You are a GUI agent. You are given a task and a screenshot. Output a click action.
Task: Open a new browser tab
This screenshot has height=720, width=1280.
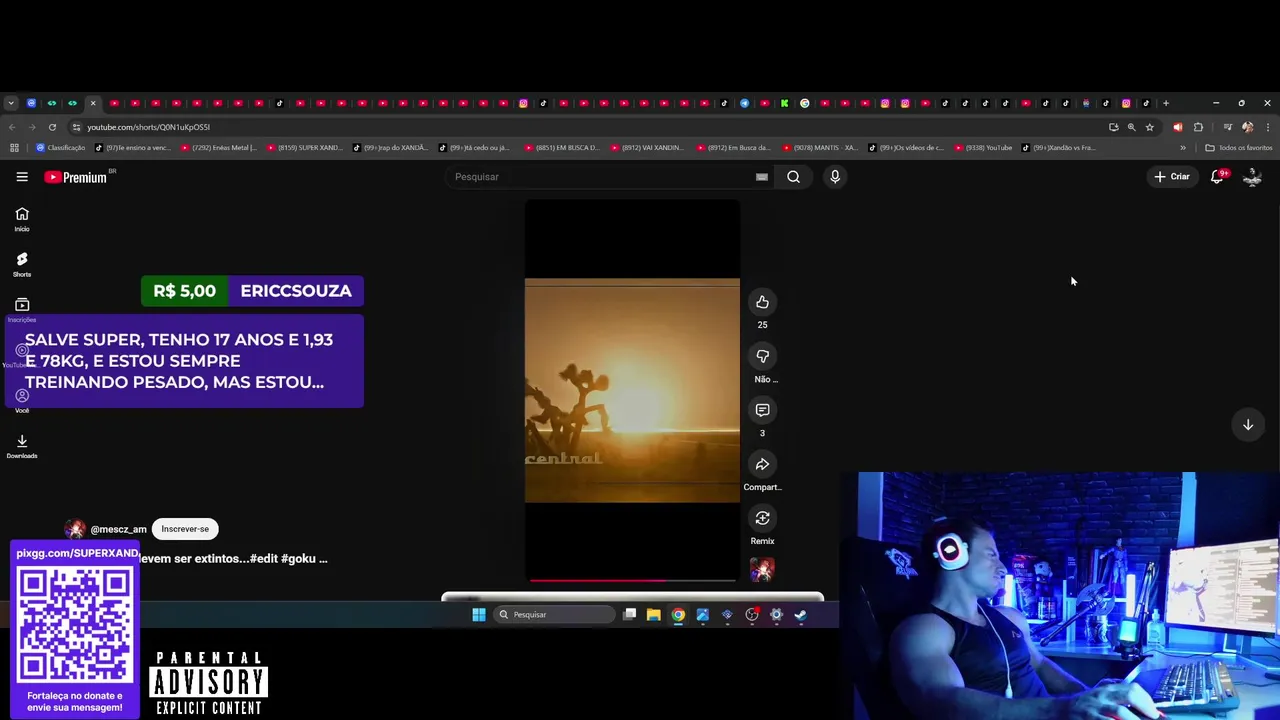(x=1166, y=103)
